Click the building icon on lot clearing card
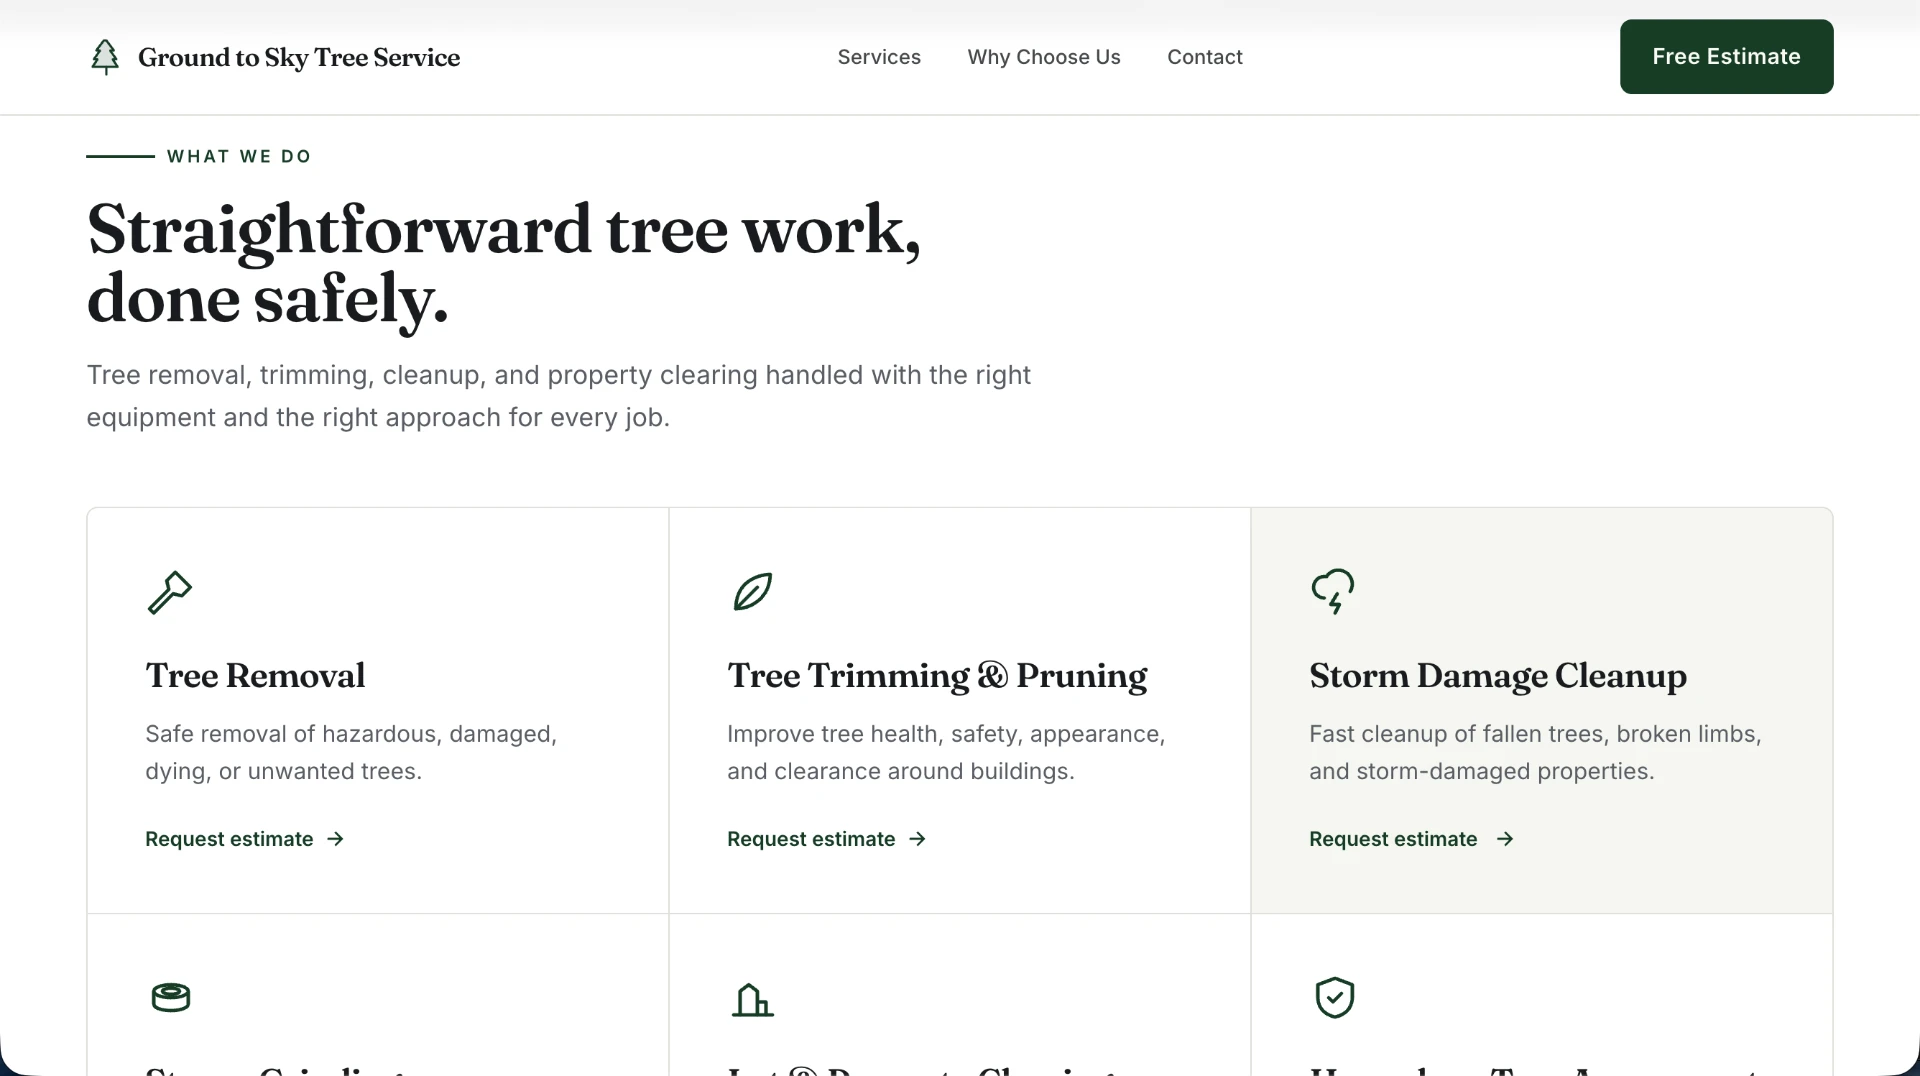 click(x=753, y=999)
